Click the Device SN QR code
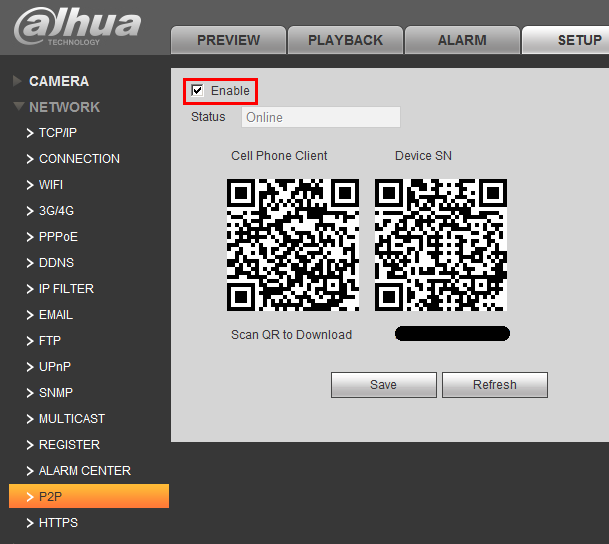The height and width of the screenshot is (544, 609). [441, 245]
